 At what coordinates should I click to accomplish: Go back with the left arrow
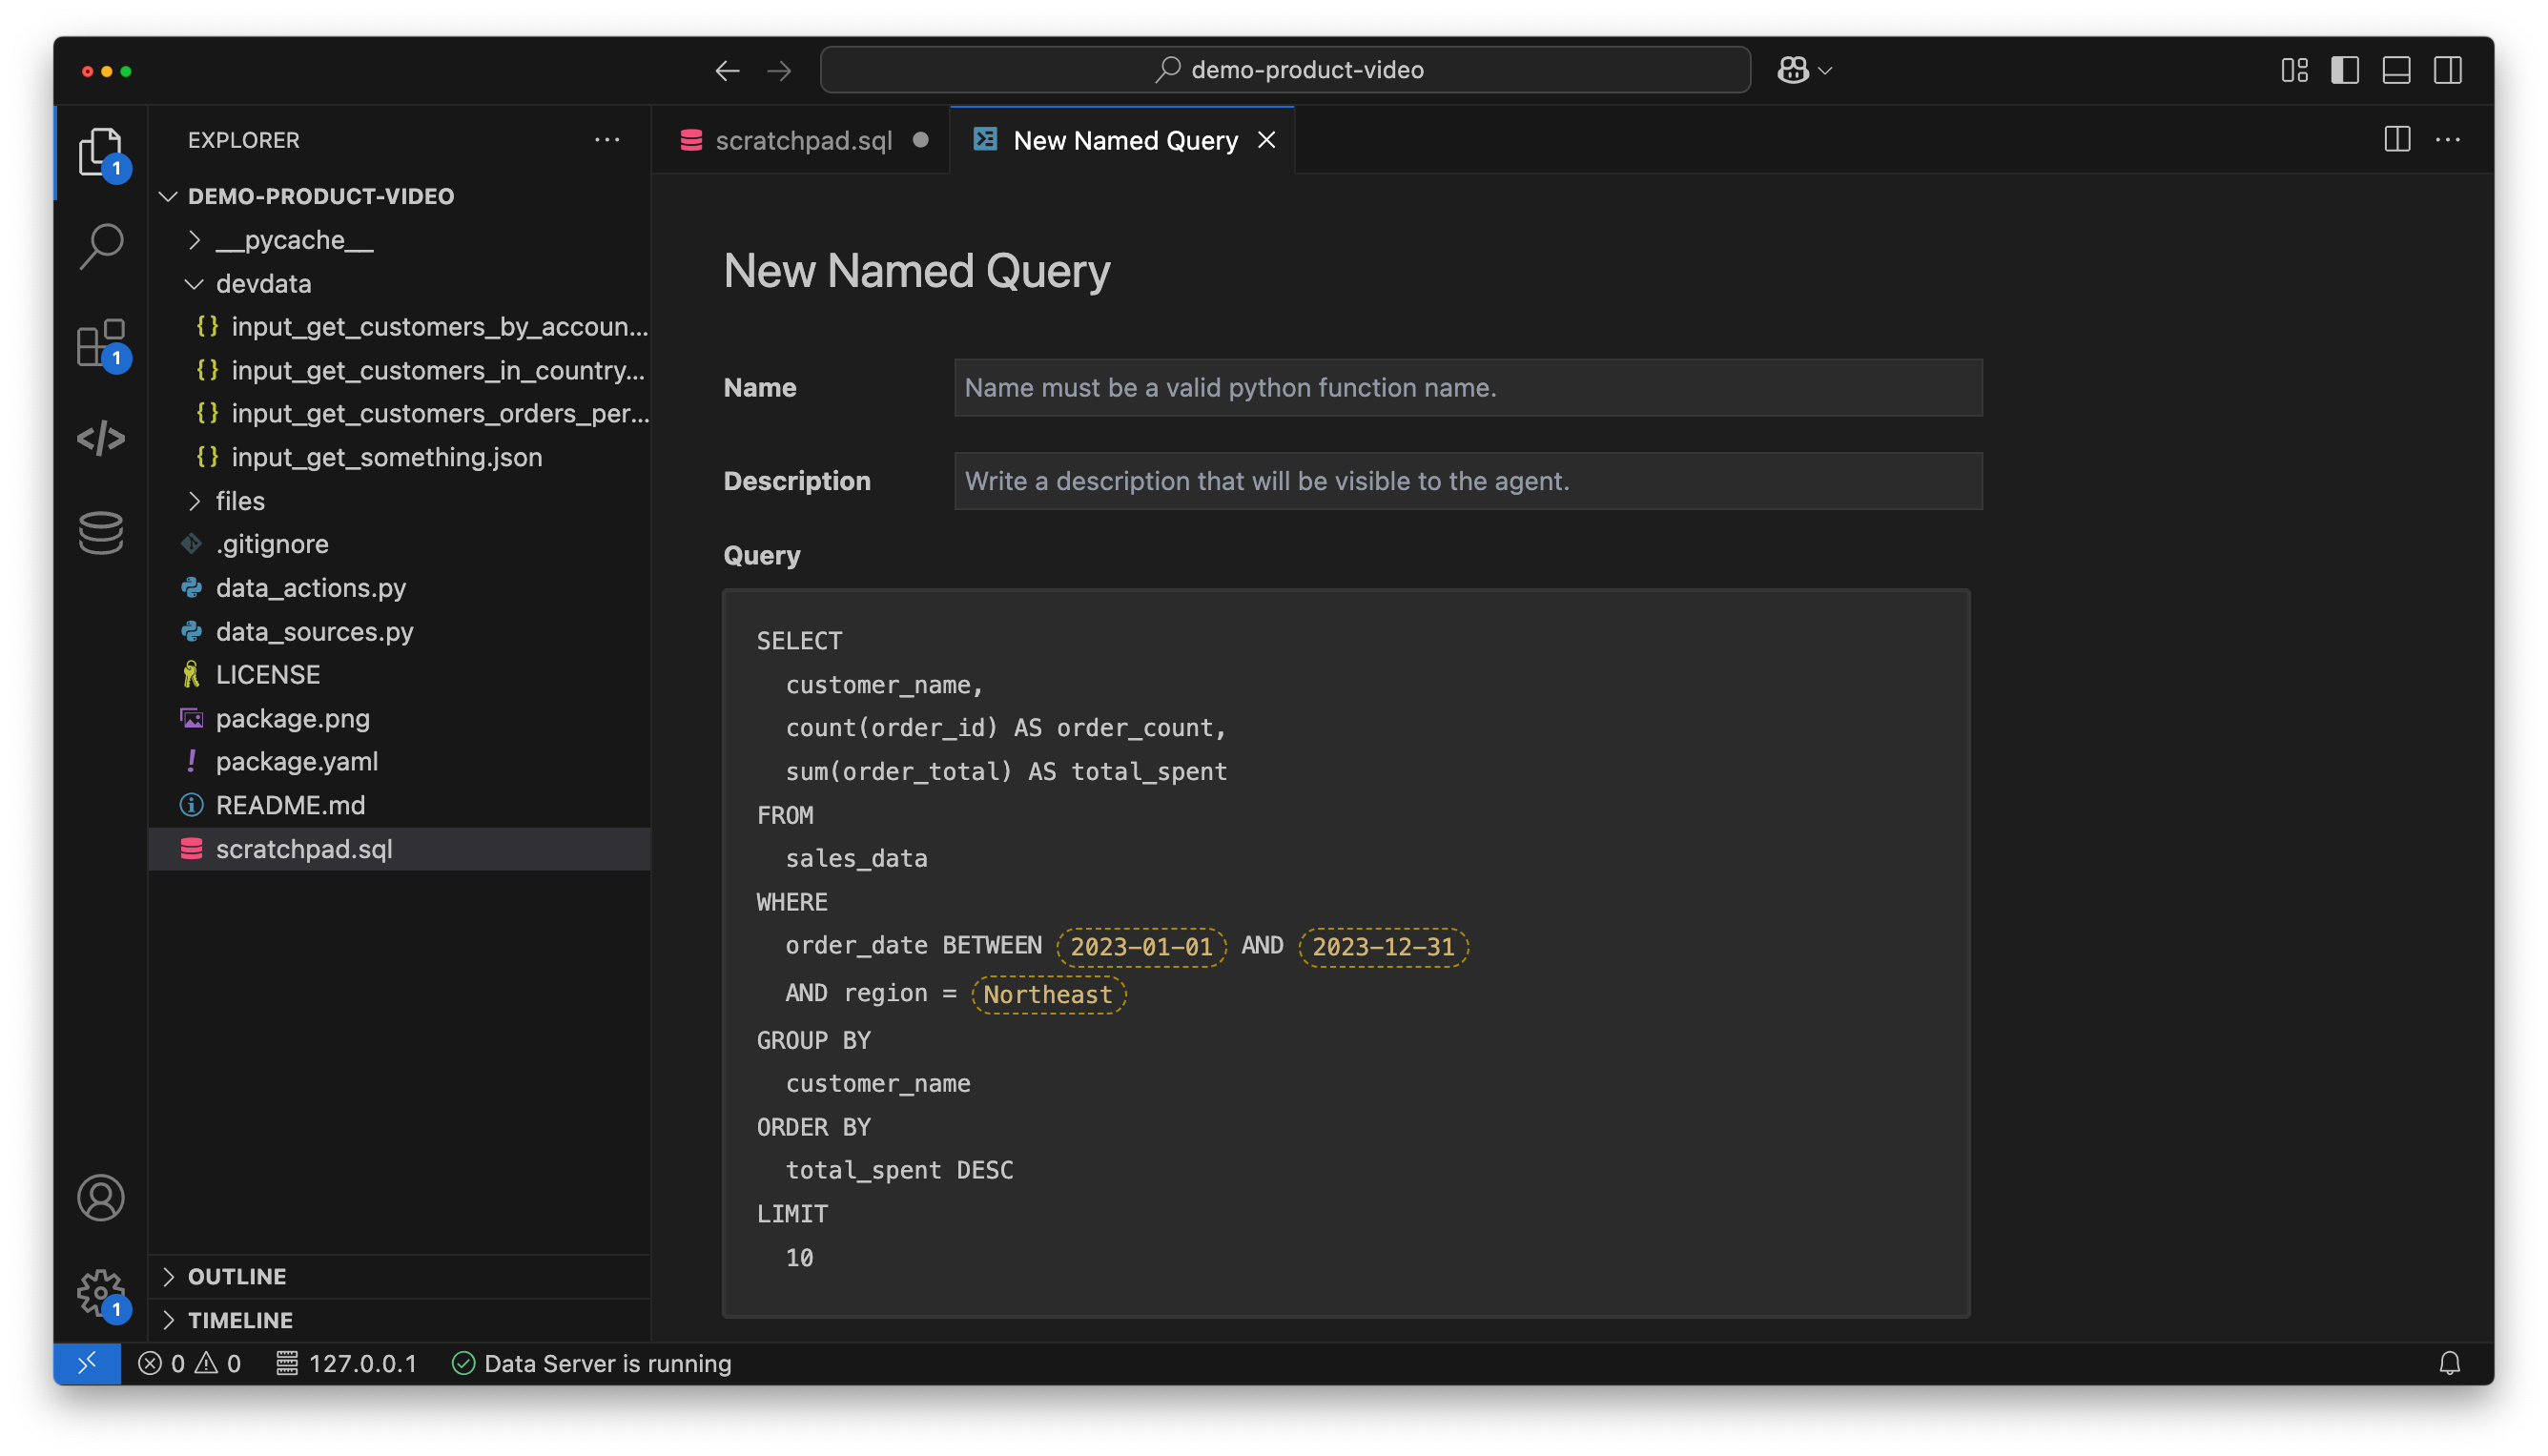coord(727,70)
